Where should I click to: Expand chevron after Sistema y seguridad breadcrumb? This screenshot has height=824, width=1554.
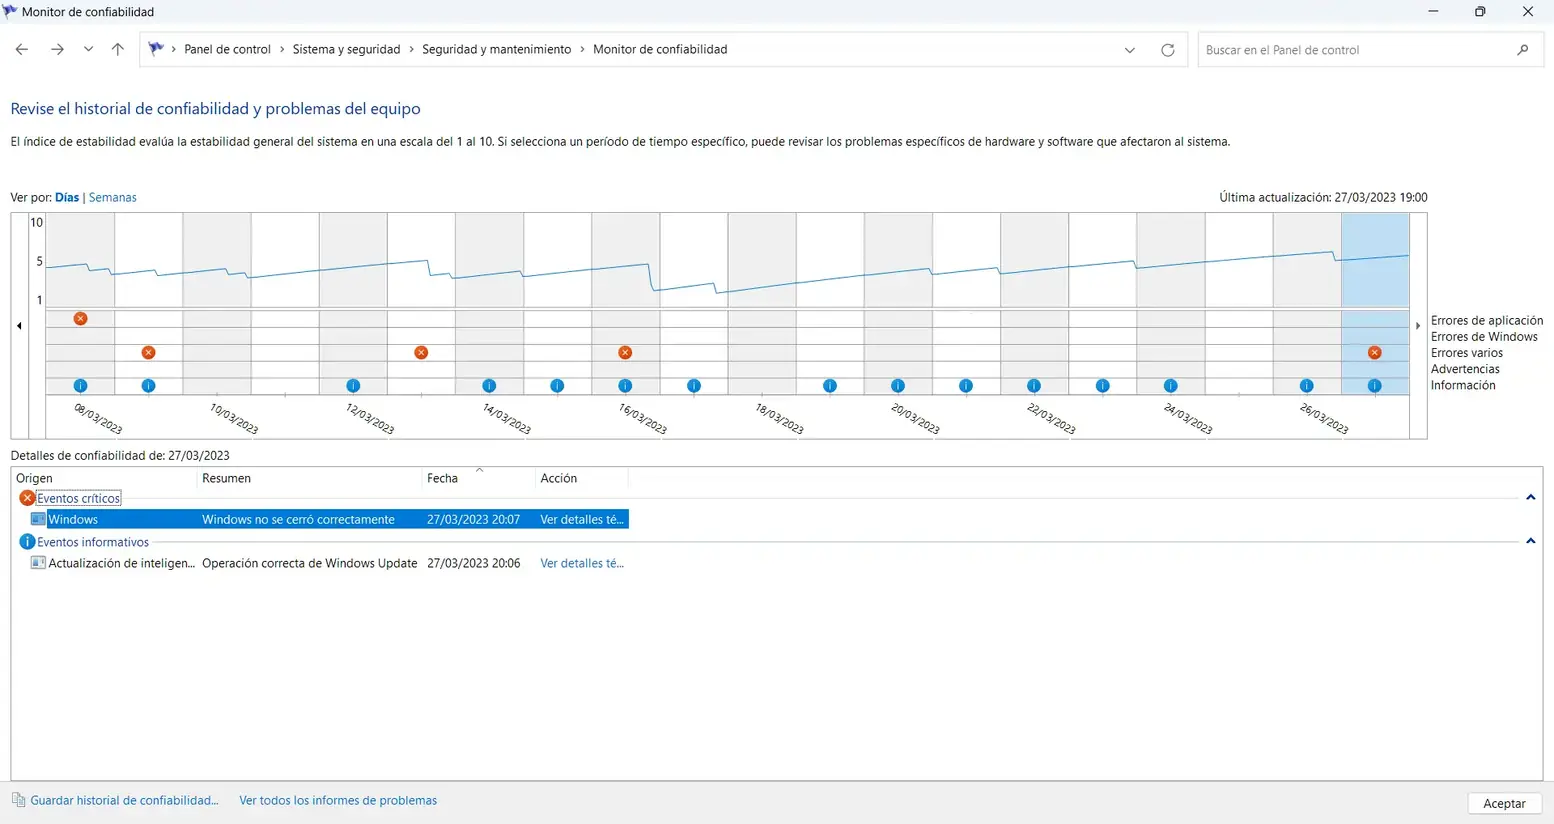point(411,49)
